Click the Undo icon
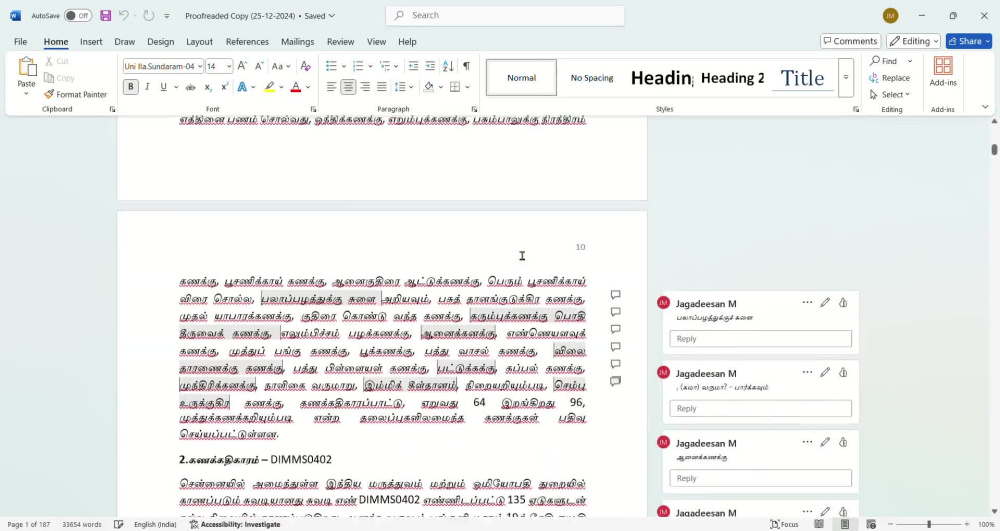The width and height of the screenshot is (1000, 531). coord(124,16)
